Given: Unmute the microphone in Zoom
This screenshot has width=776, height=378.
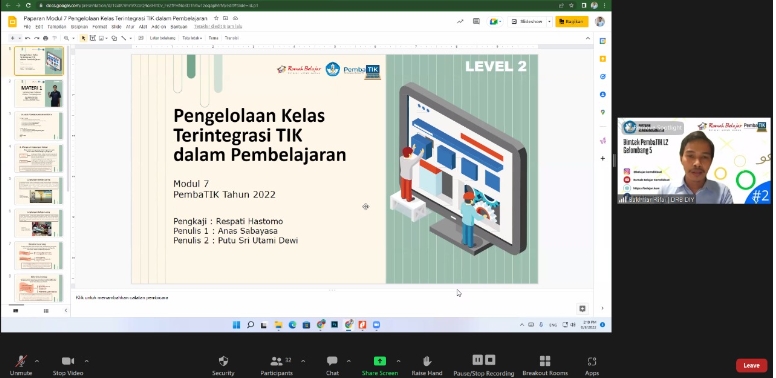Looking at the screenshot, I should [21, 365].
